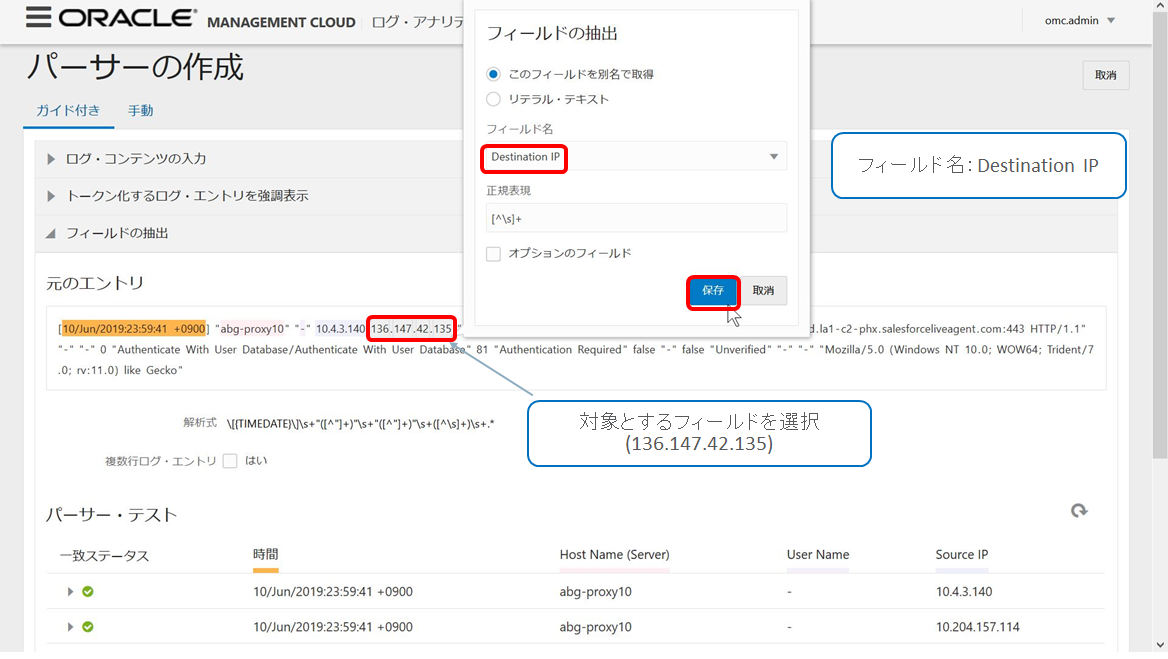Click the parse expression text next to '解析式'
Image resolution: width=1168 pixels, height=659 pixels.
pos(361,424)
